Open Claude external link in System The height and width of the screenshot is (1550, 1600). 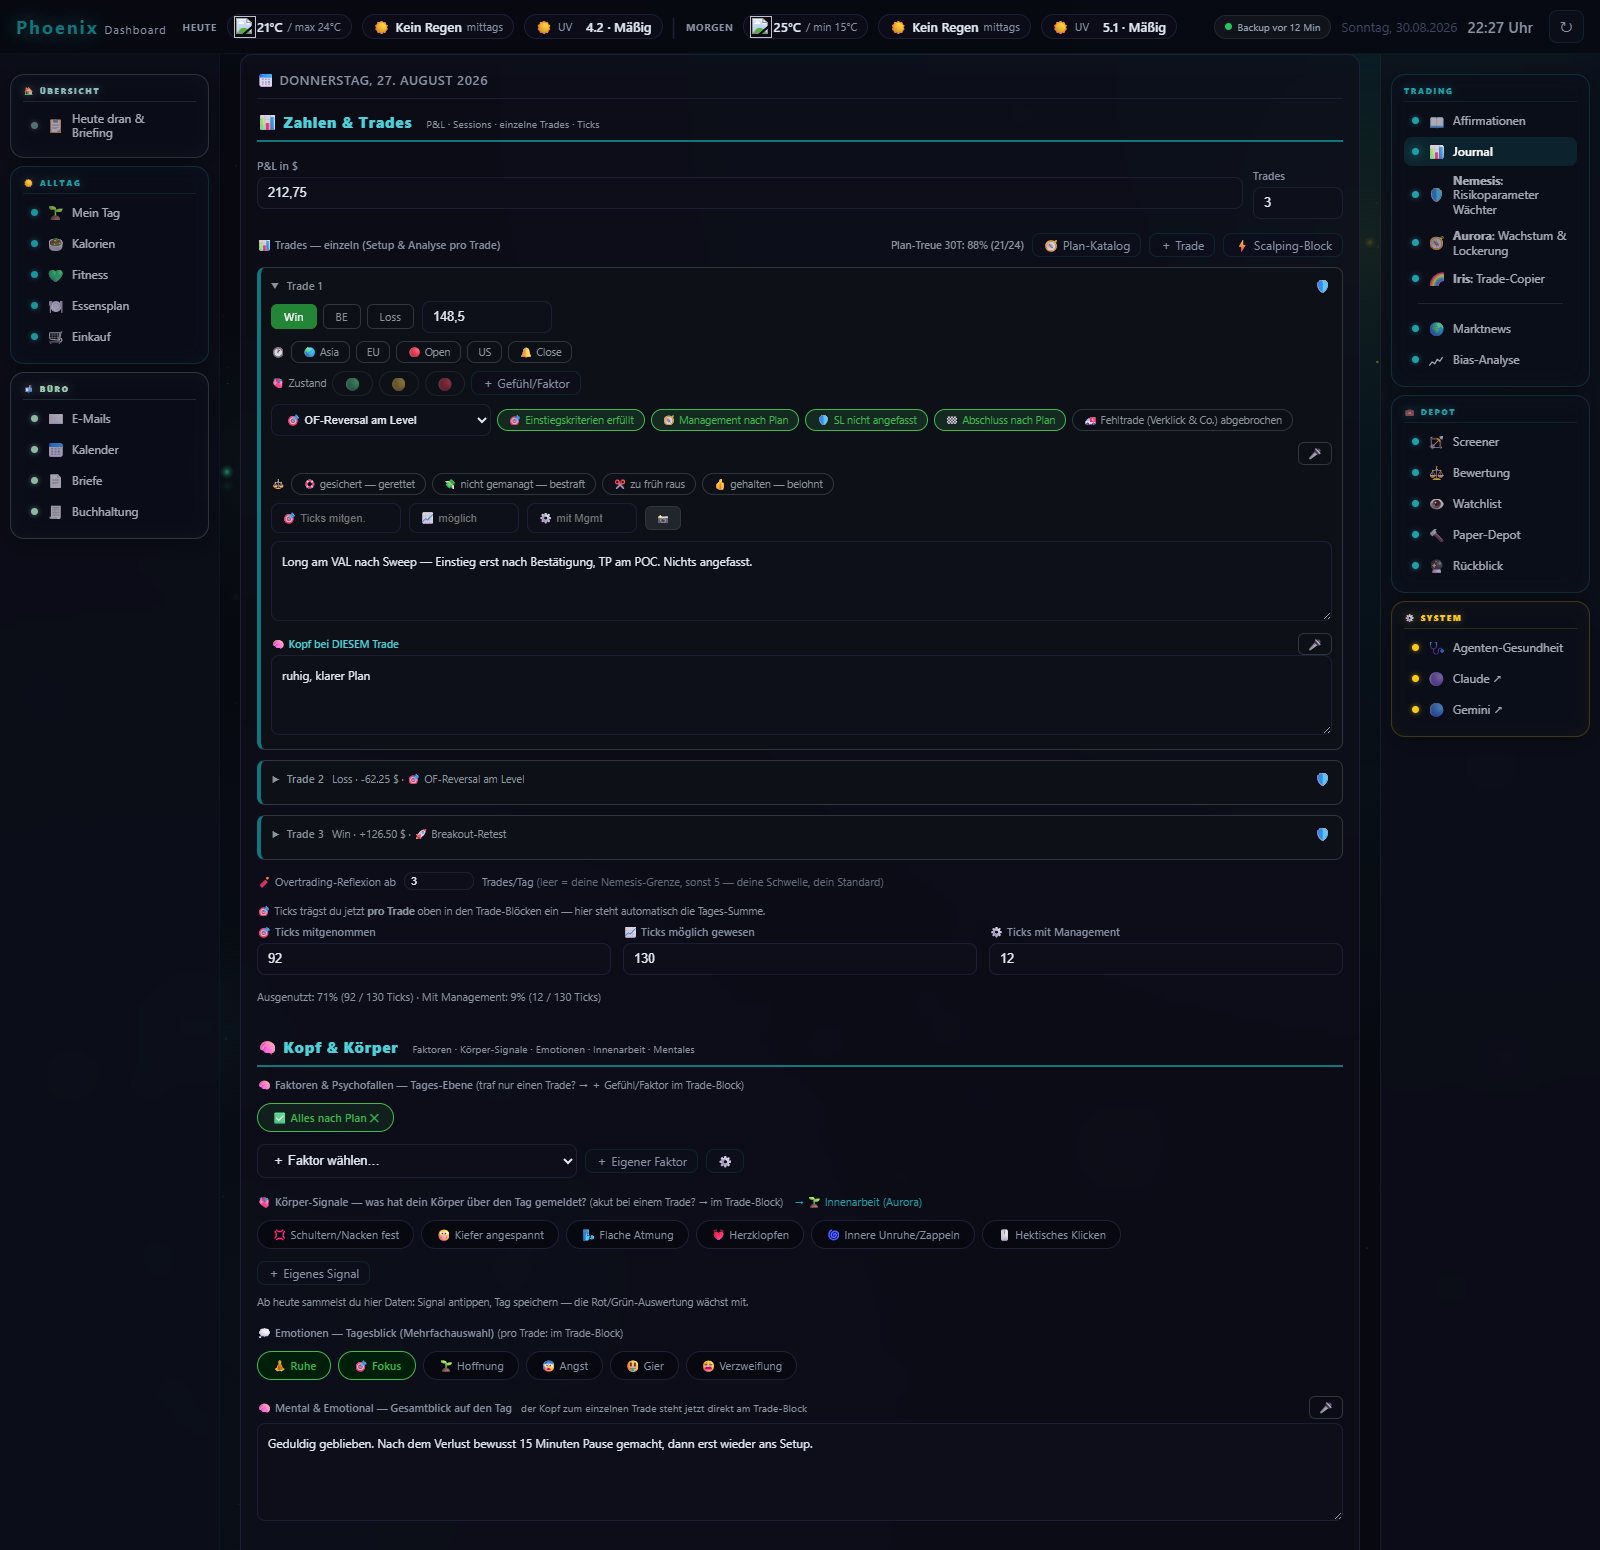coord(1490,679)
